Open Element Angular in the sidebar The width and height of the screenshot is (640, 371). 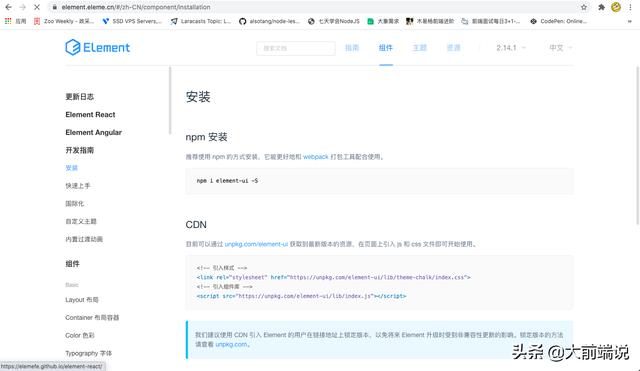(93, 132)
